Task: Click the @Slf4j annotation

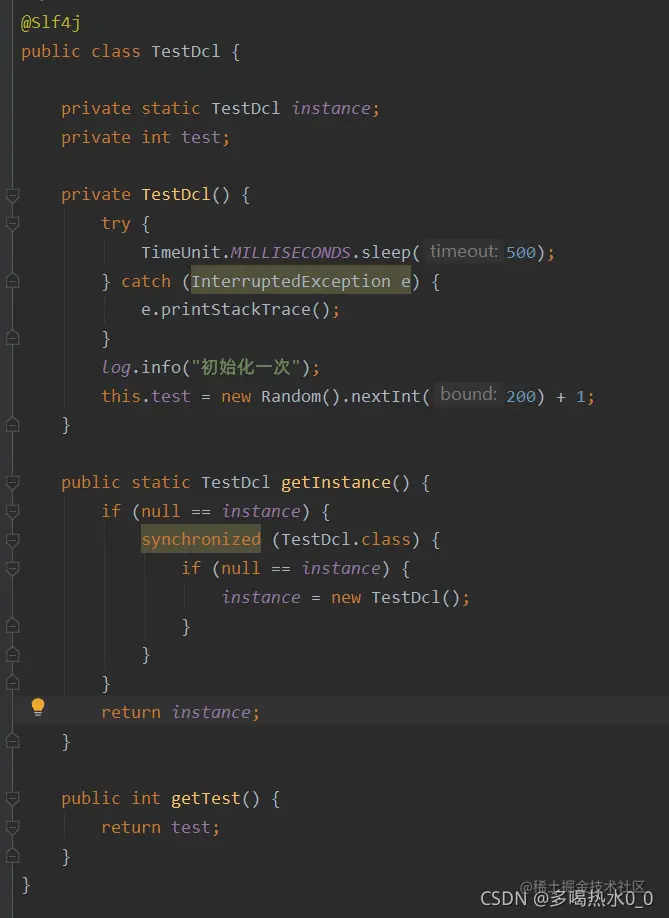Action: pyautogui.click(x=51, y=22)
